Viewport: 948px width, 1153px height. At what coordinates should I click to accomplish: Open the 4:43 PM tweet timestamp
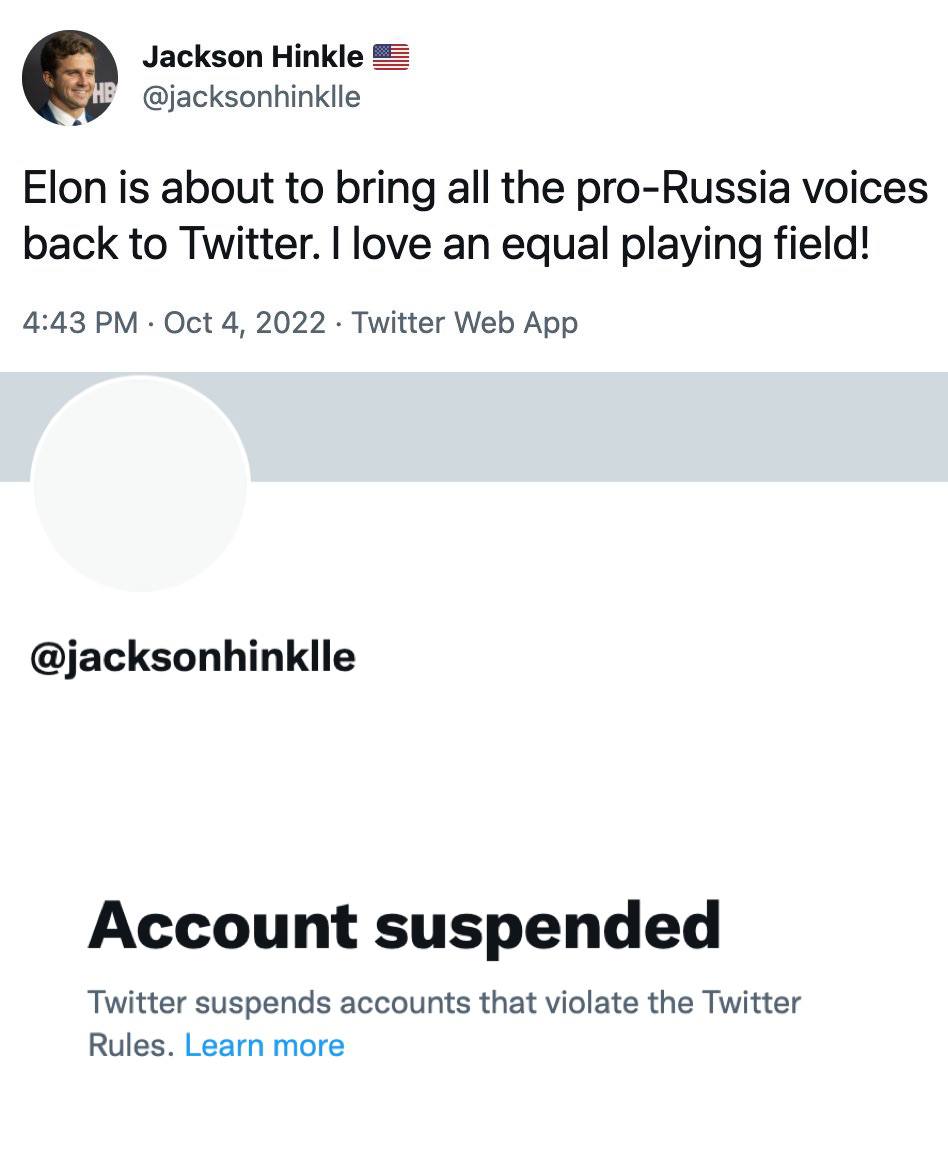[x=80, y=323]
